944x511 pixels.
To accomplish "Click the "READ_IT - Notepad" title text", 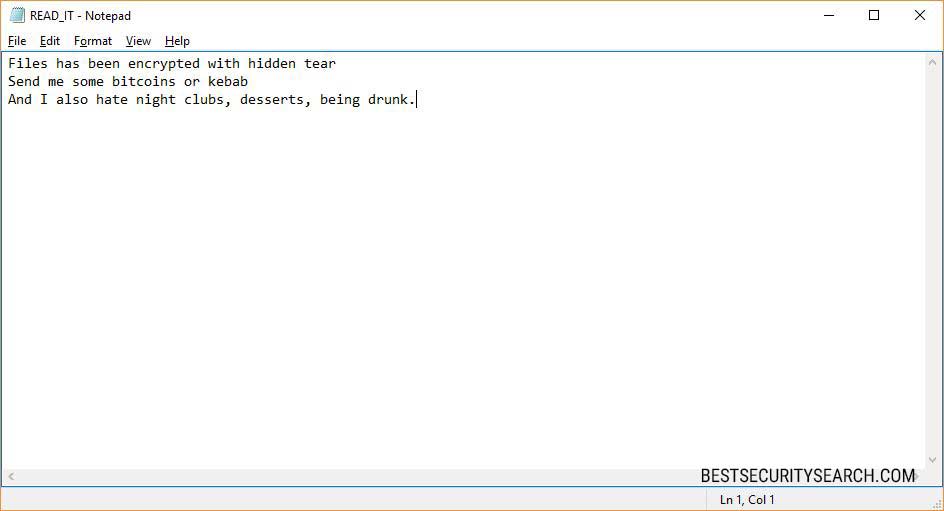I will click(80, 16).
